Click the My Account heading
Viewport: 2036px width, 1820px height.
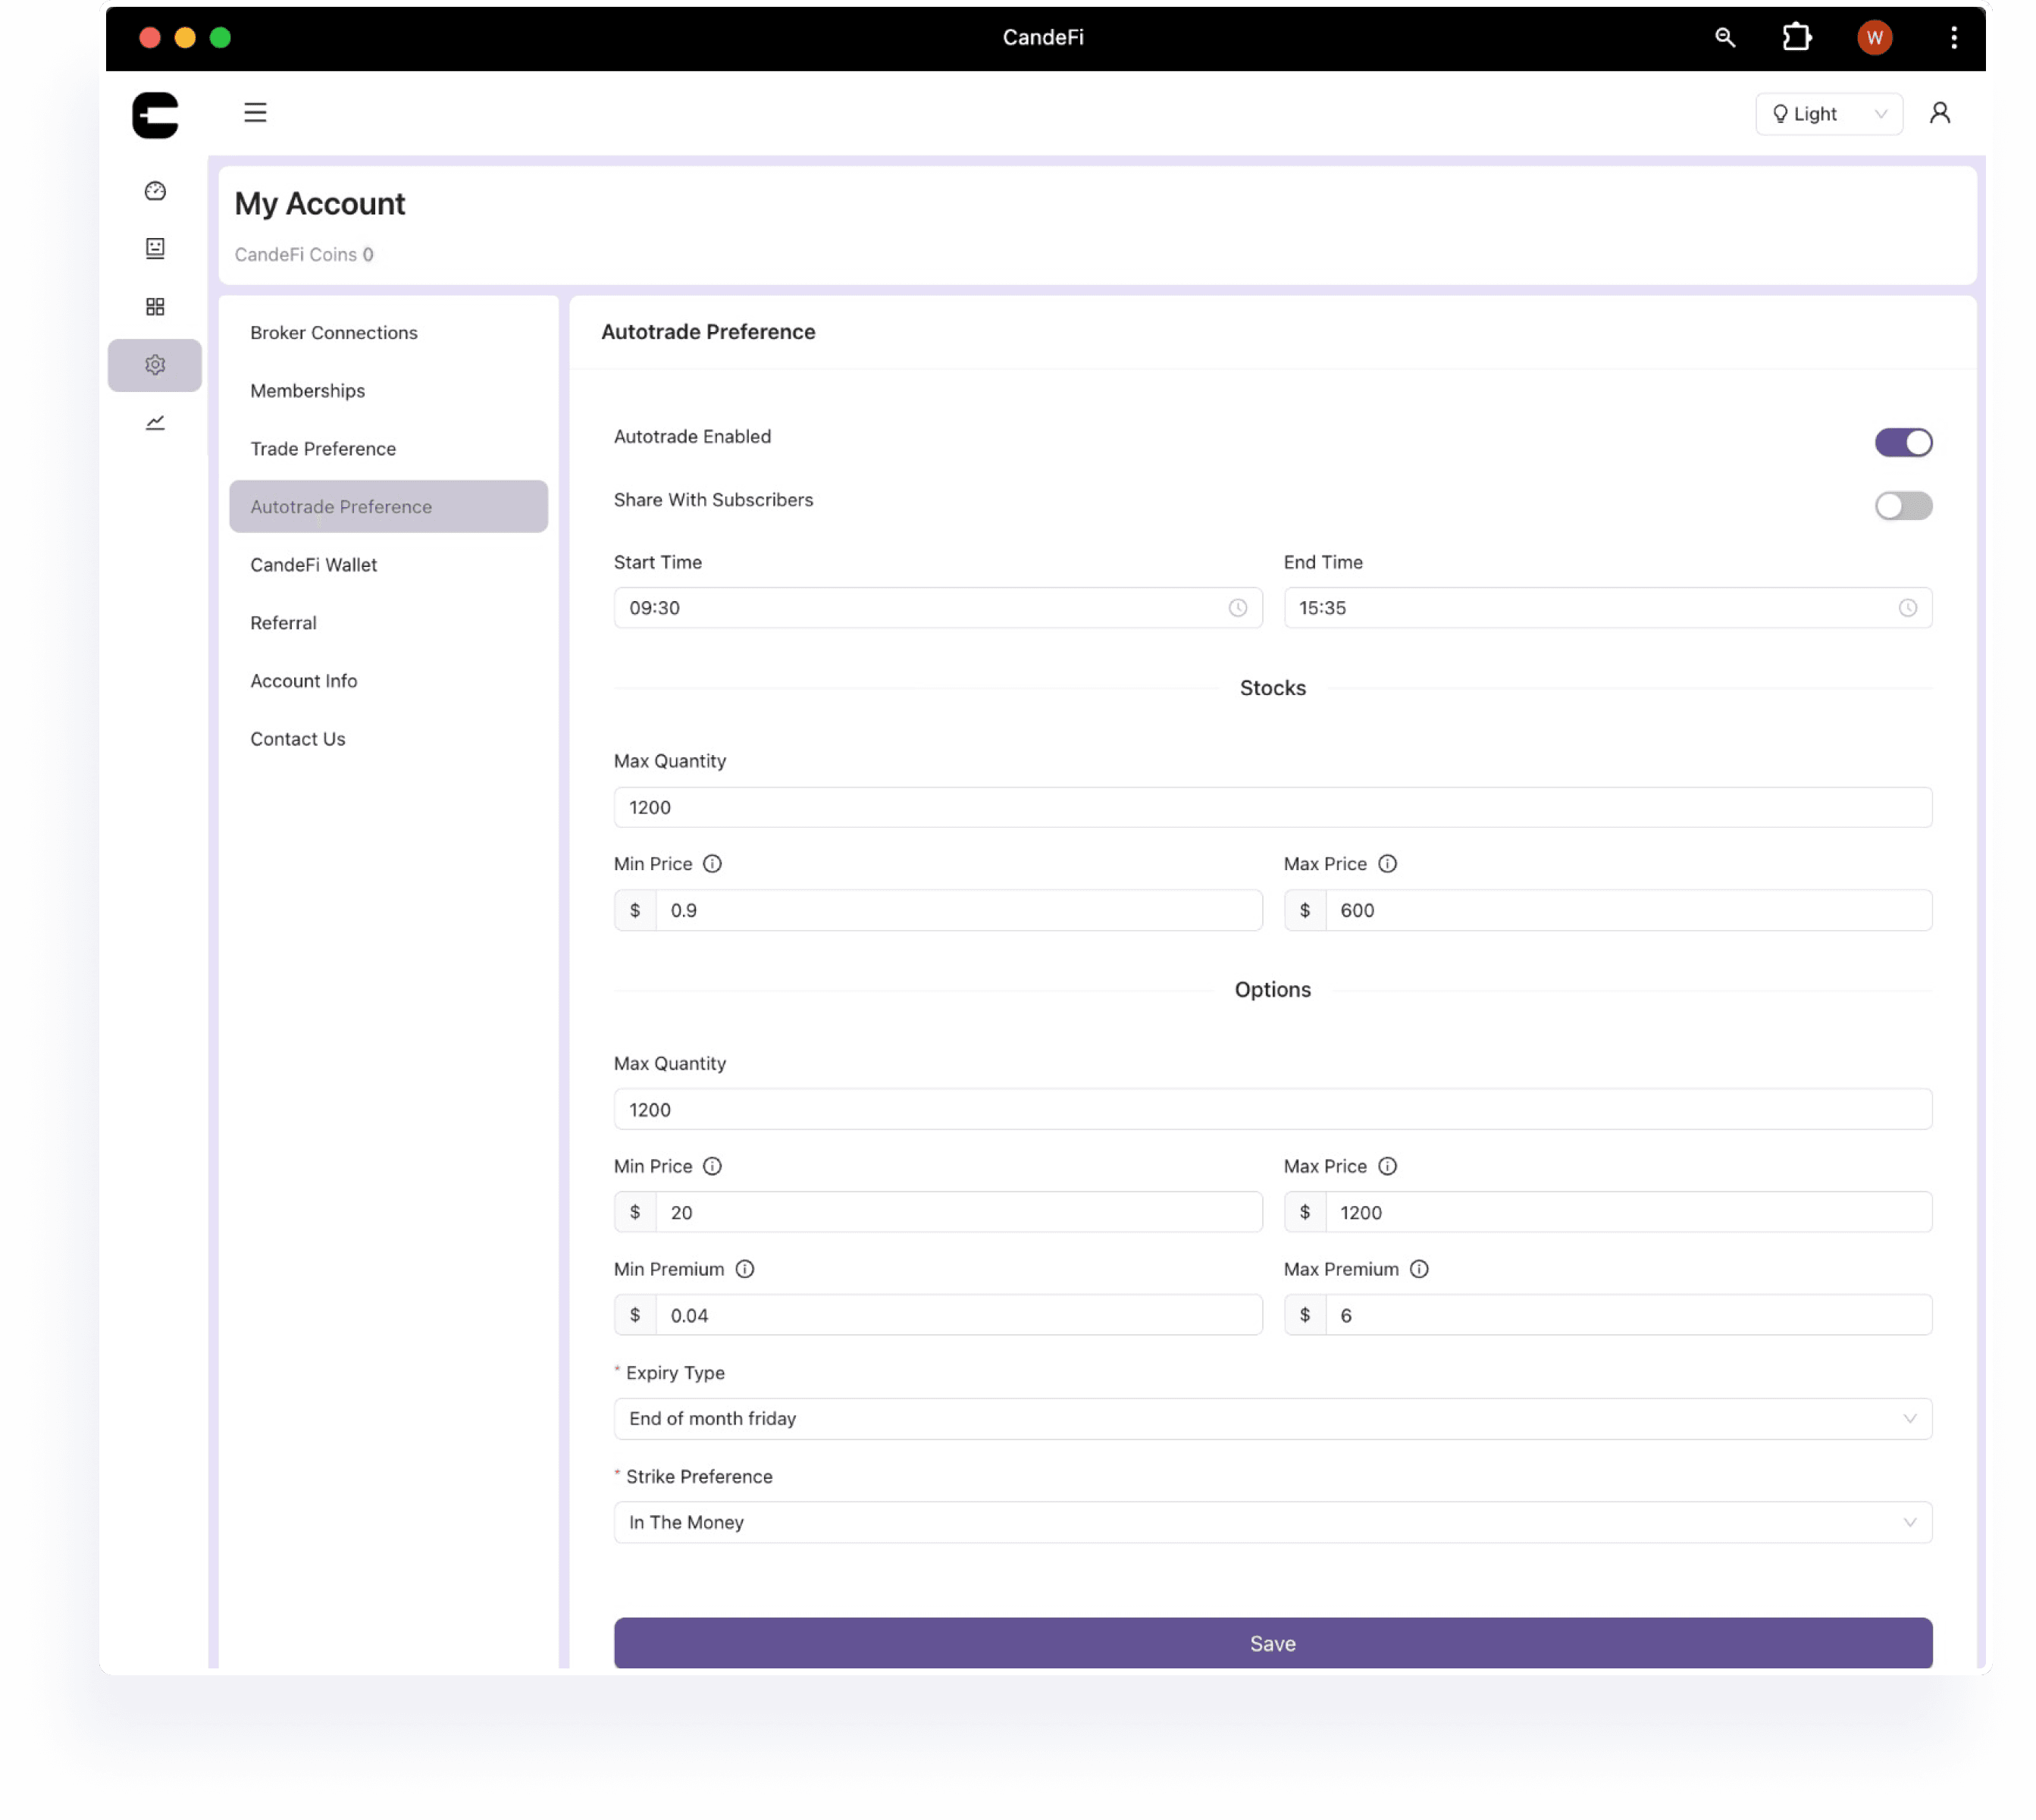pyautogui.click(x=320, y=204)
